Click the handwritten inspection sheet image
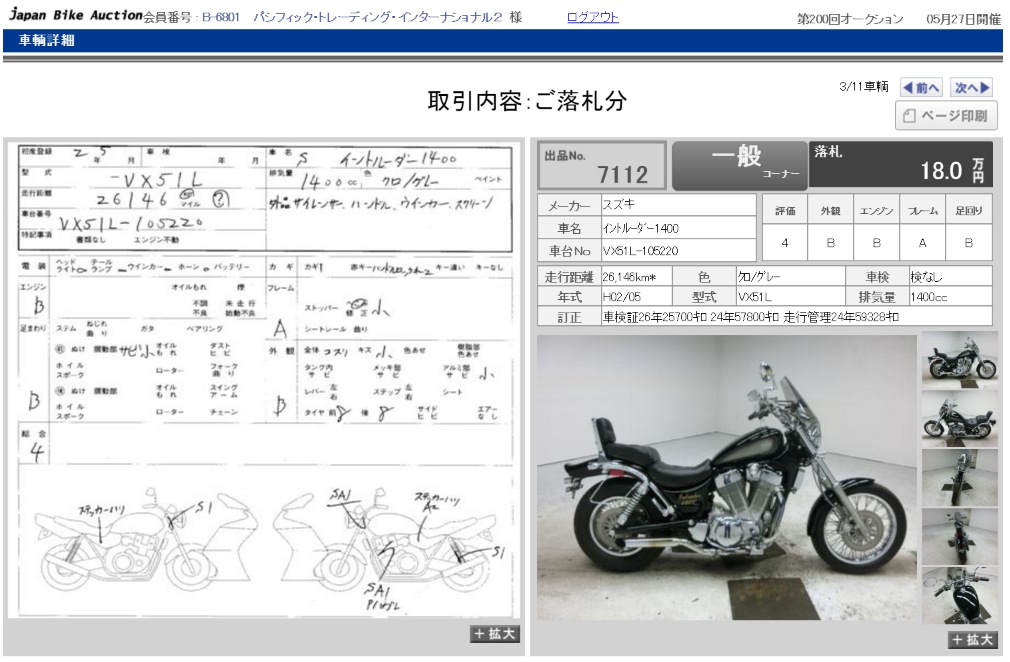Viewport: 1010px width, 662px height. [x=264, y=380]
